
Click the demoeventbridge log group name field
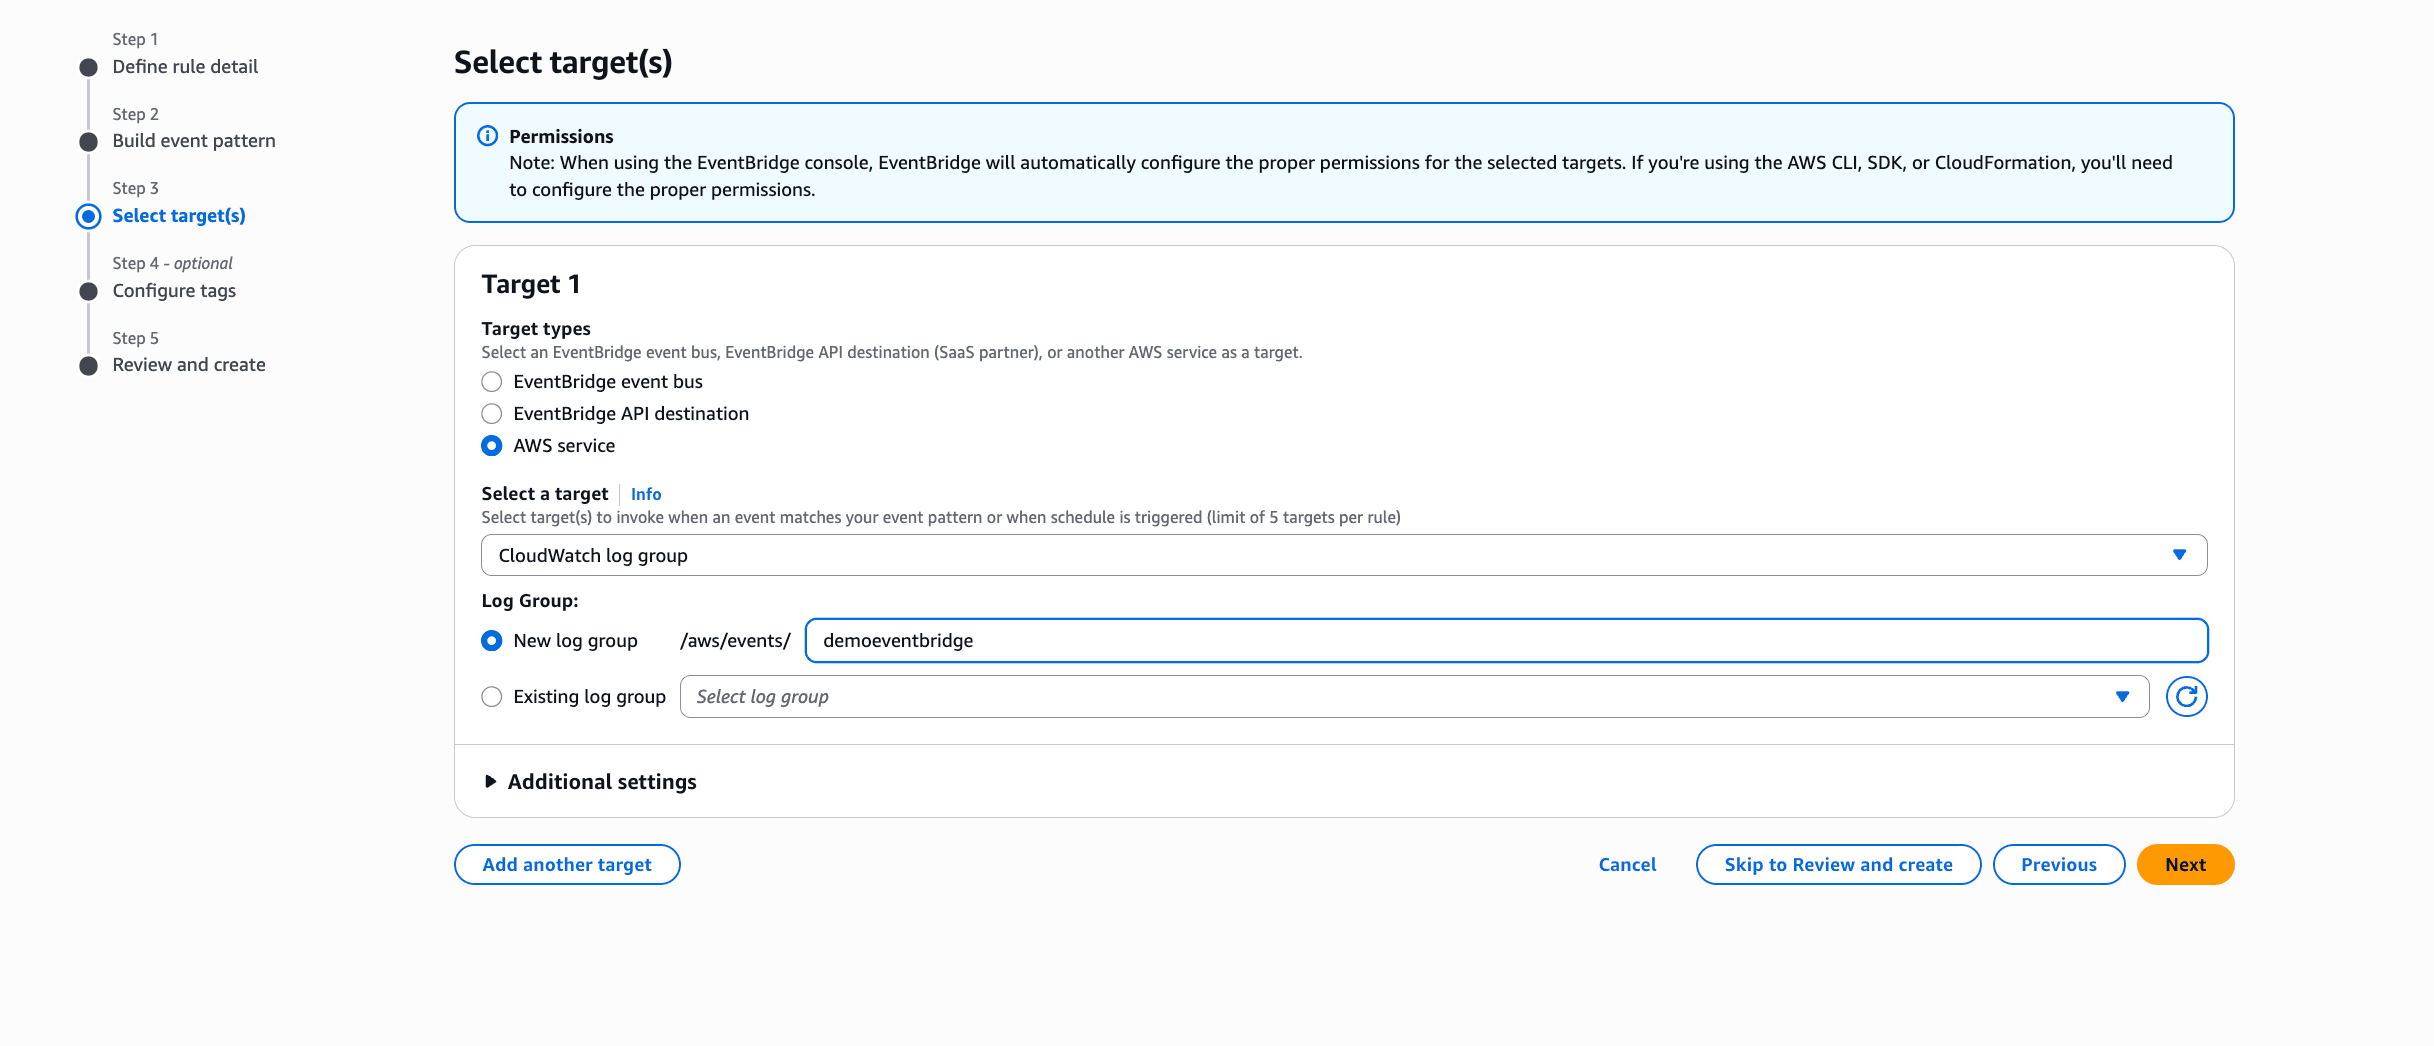(x=1400, y=641)
